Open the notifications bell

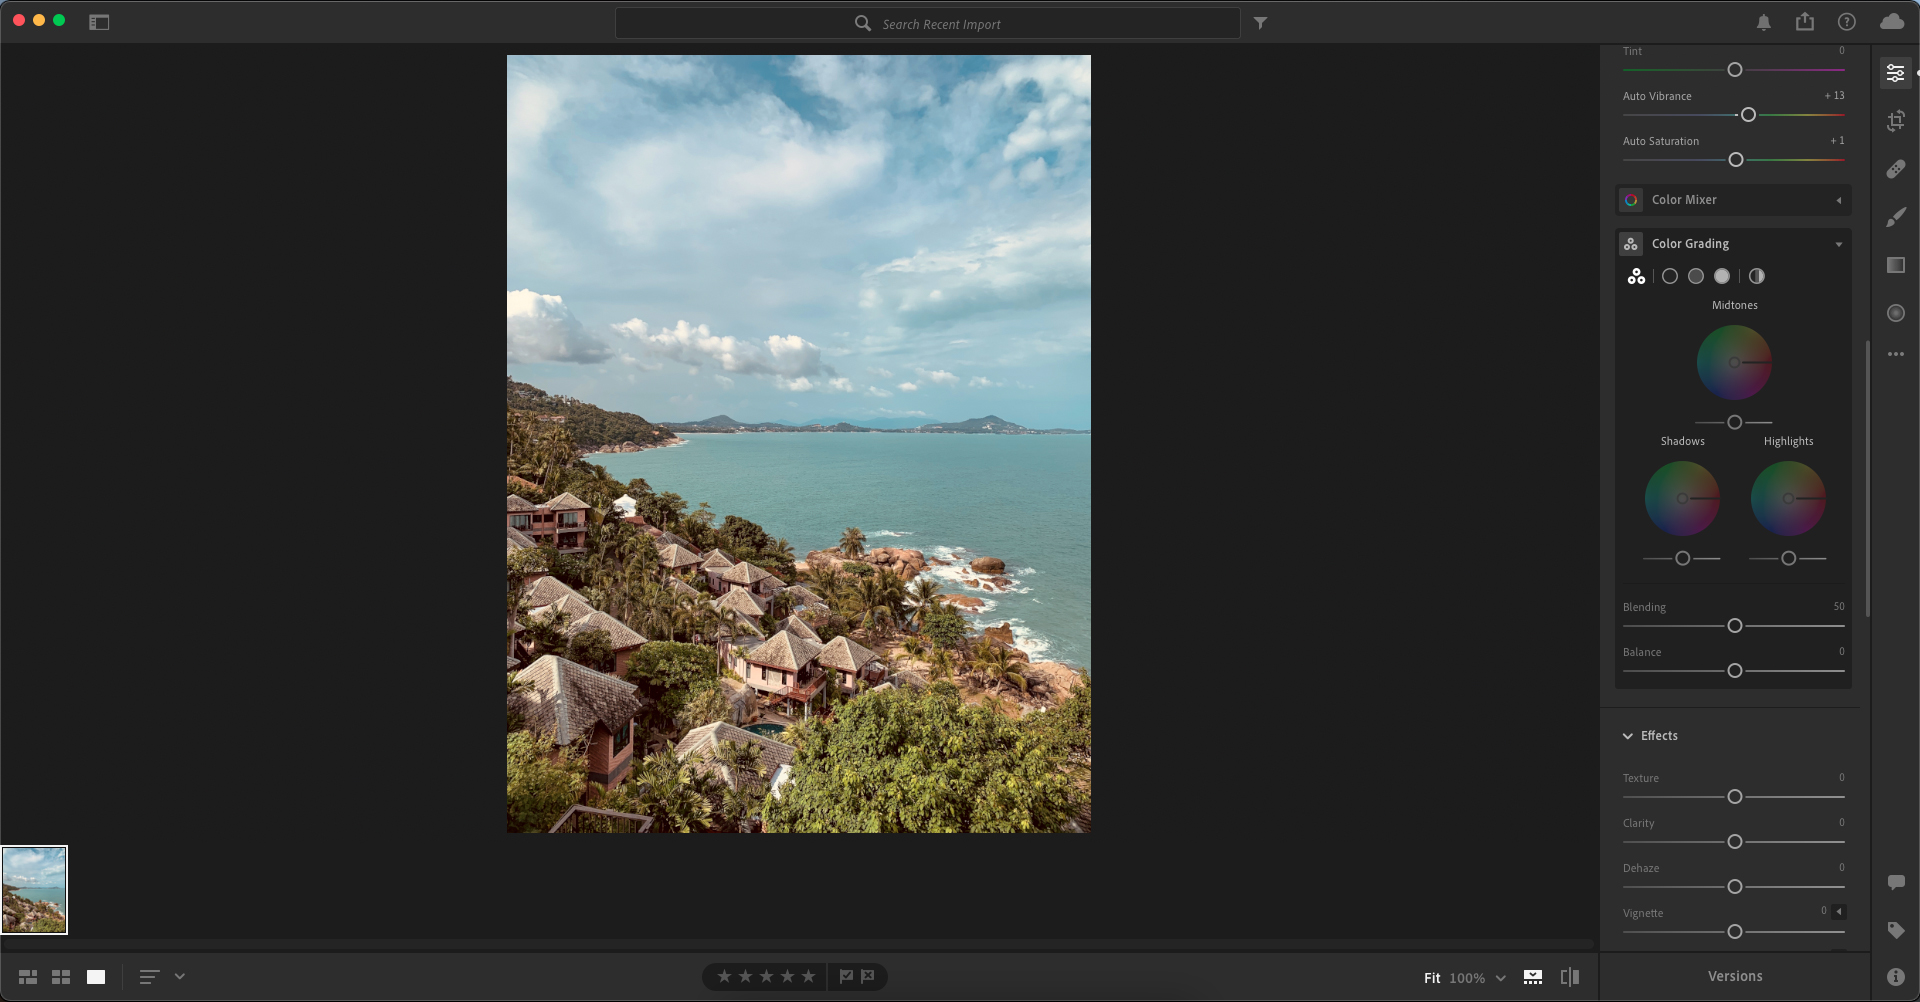[x=1764, y=22]
